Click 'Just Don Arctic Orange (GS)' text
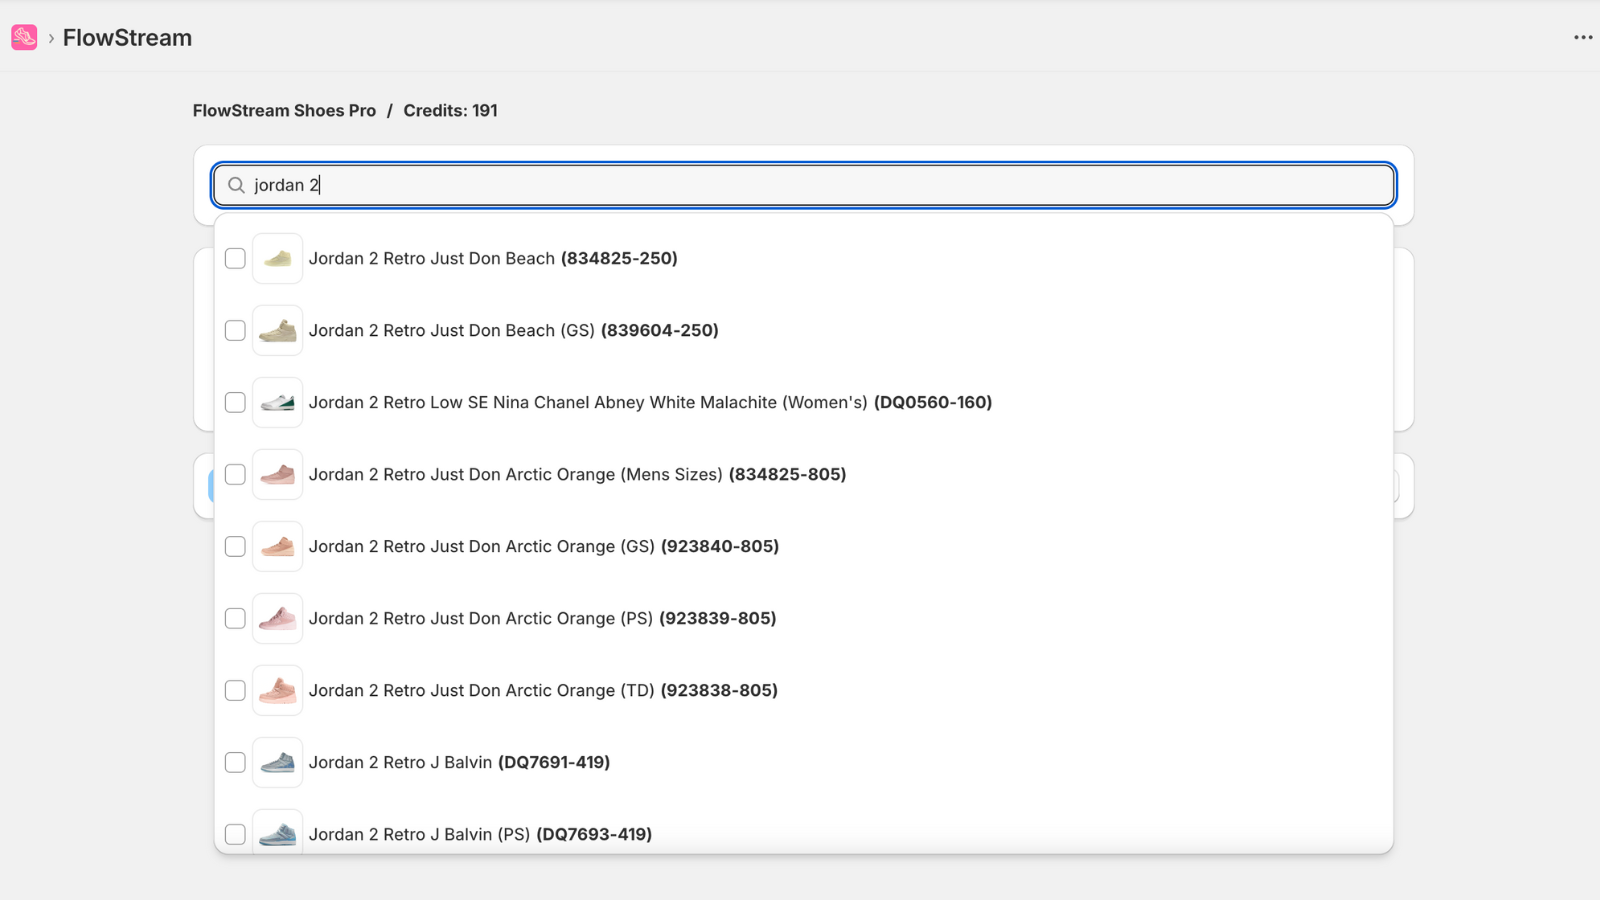Image resolution: width=1600 pixels, height=900 pixels. coord(542,546)
